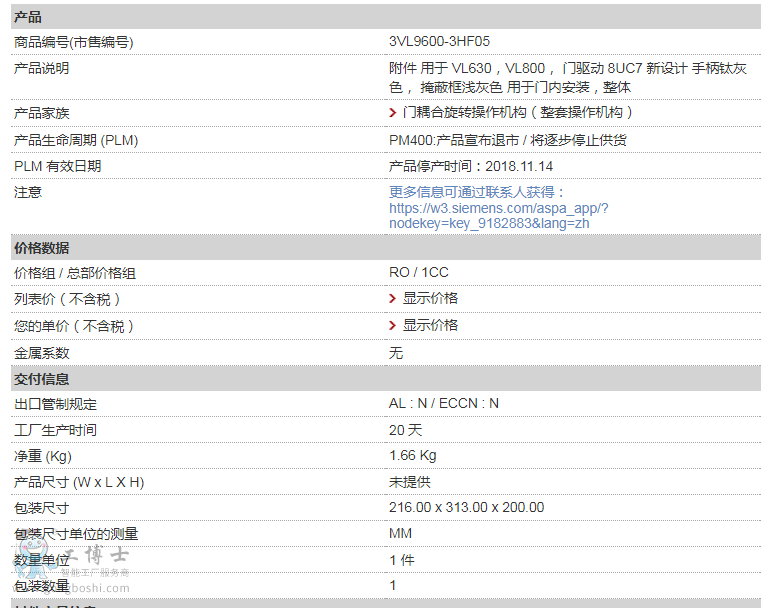
Task: Click the 金属系数 label
Action: point(42,353)
